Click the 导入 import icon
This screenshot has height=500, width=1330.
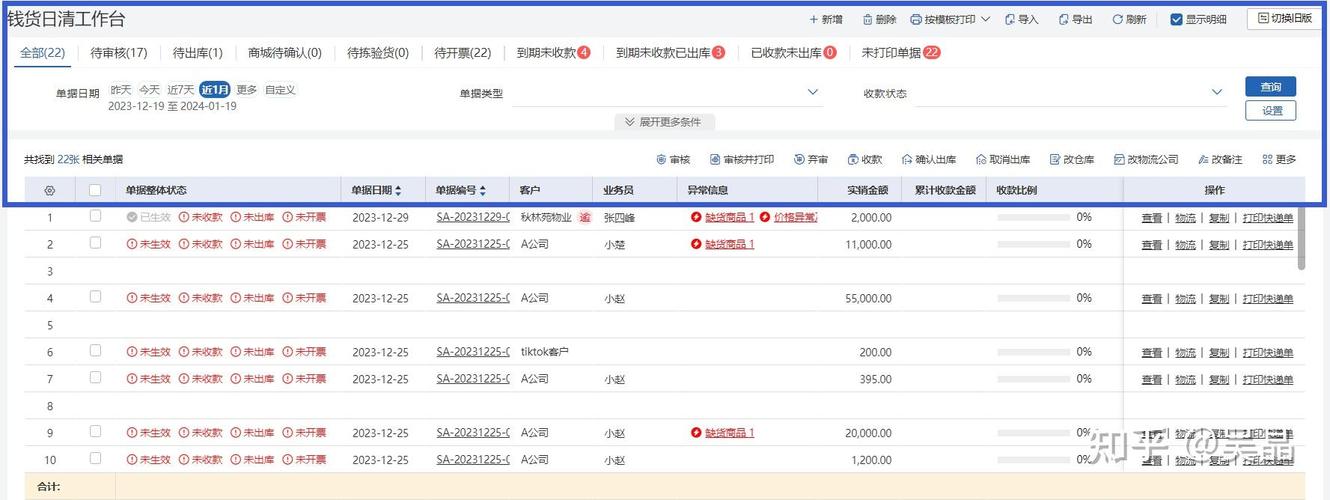pyautogui.click(x=1009, y=19)
